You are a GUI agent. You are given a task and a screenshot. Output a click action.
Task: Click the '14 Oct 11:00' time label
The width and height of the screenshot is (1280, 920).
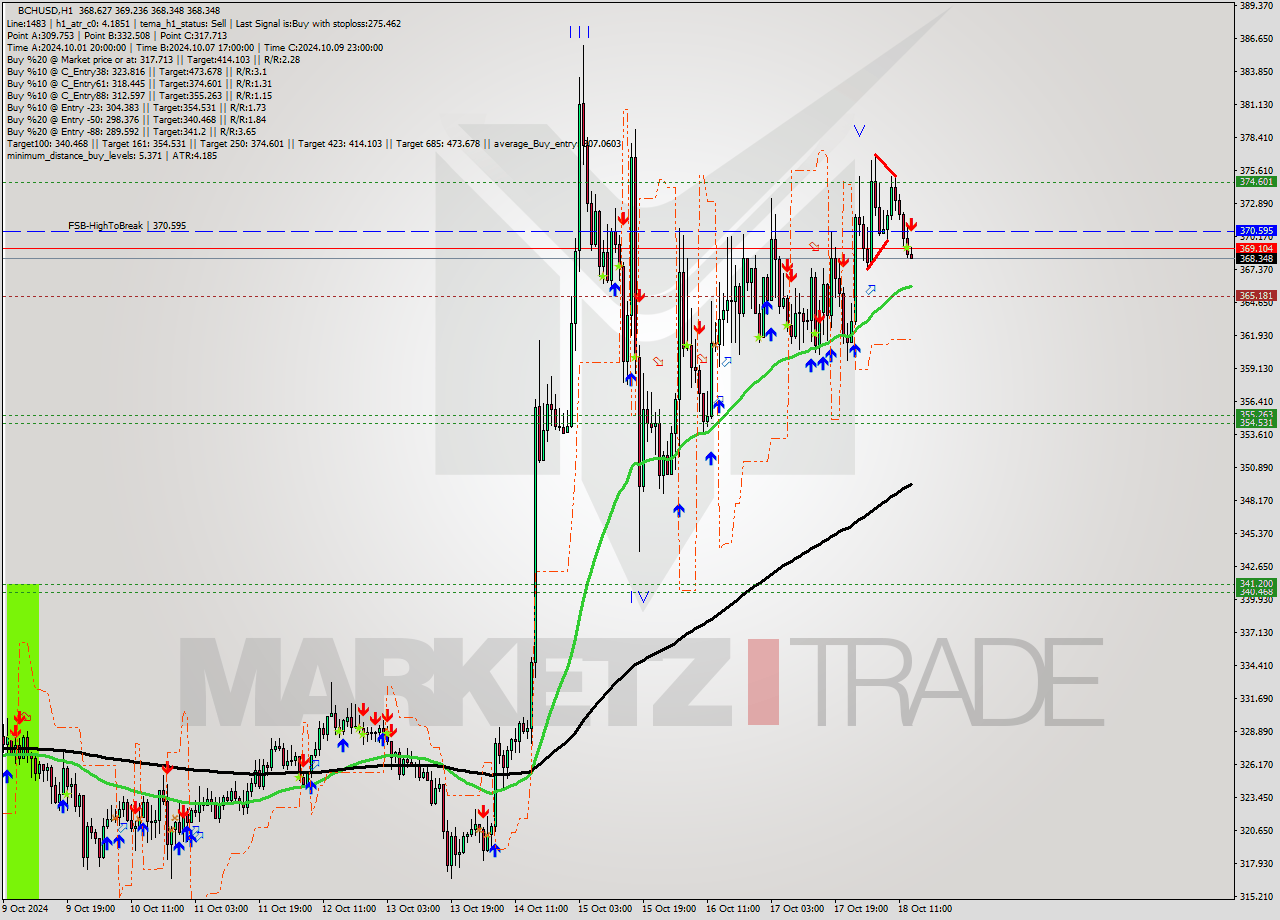point(541,909)
